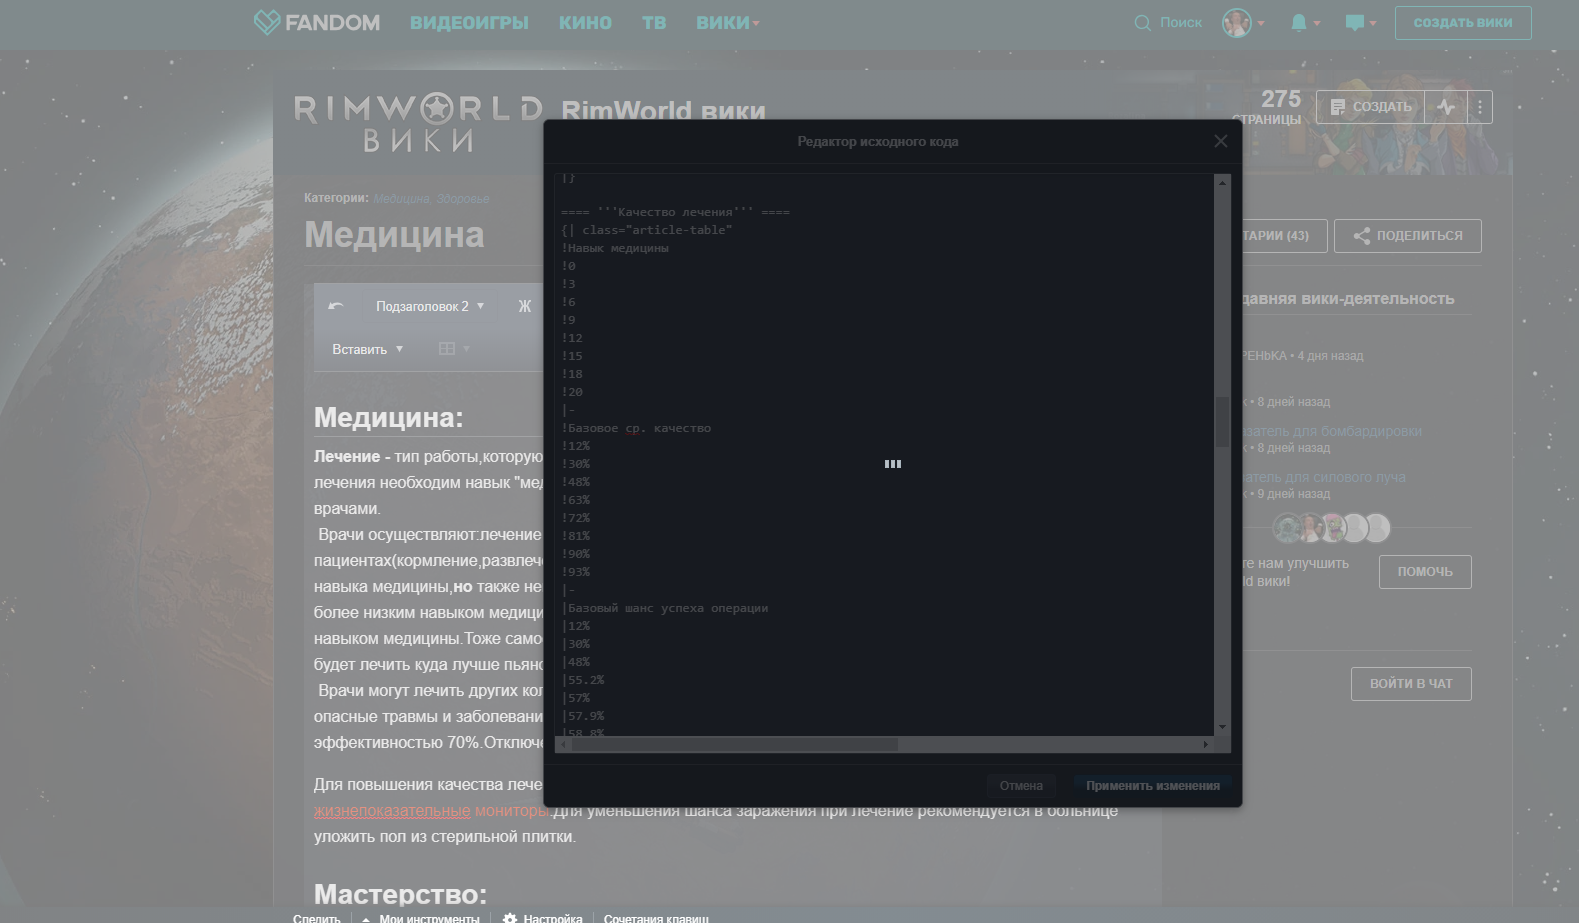Expand the user avatar dropdown arrow
This screenshot has height=923, width=1579.
point(1261,23)
